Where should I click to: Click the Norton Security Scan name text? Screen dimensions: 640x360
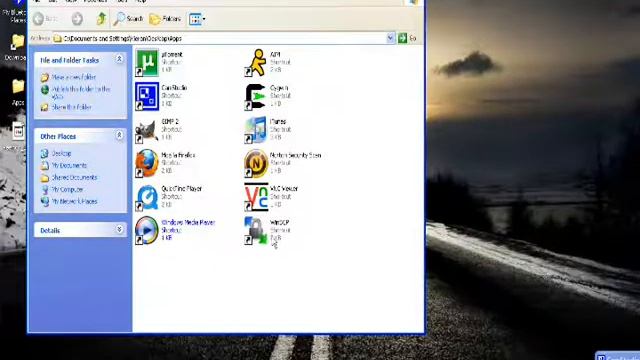[296, 156]
